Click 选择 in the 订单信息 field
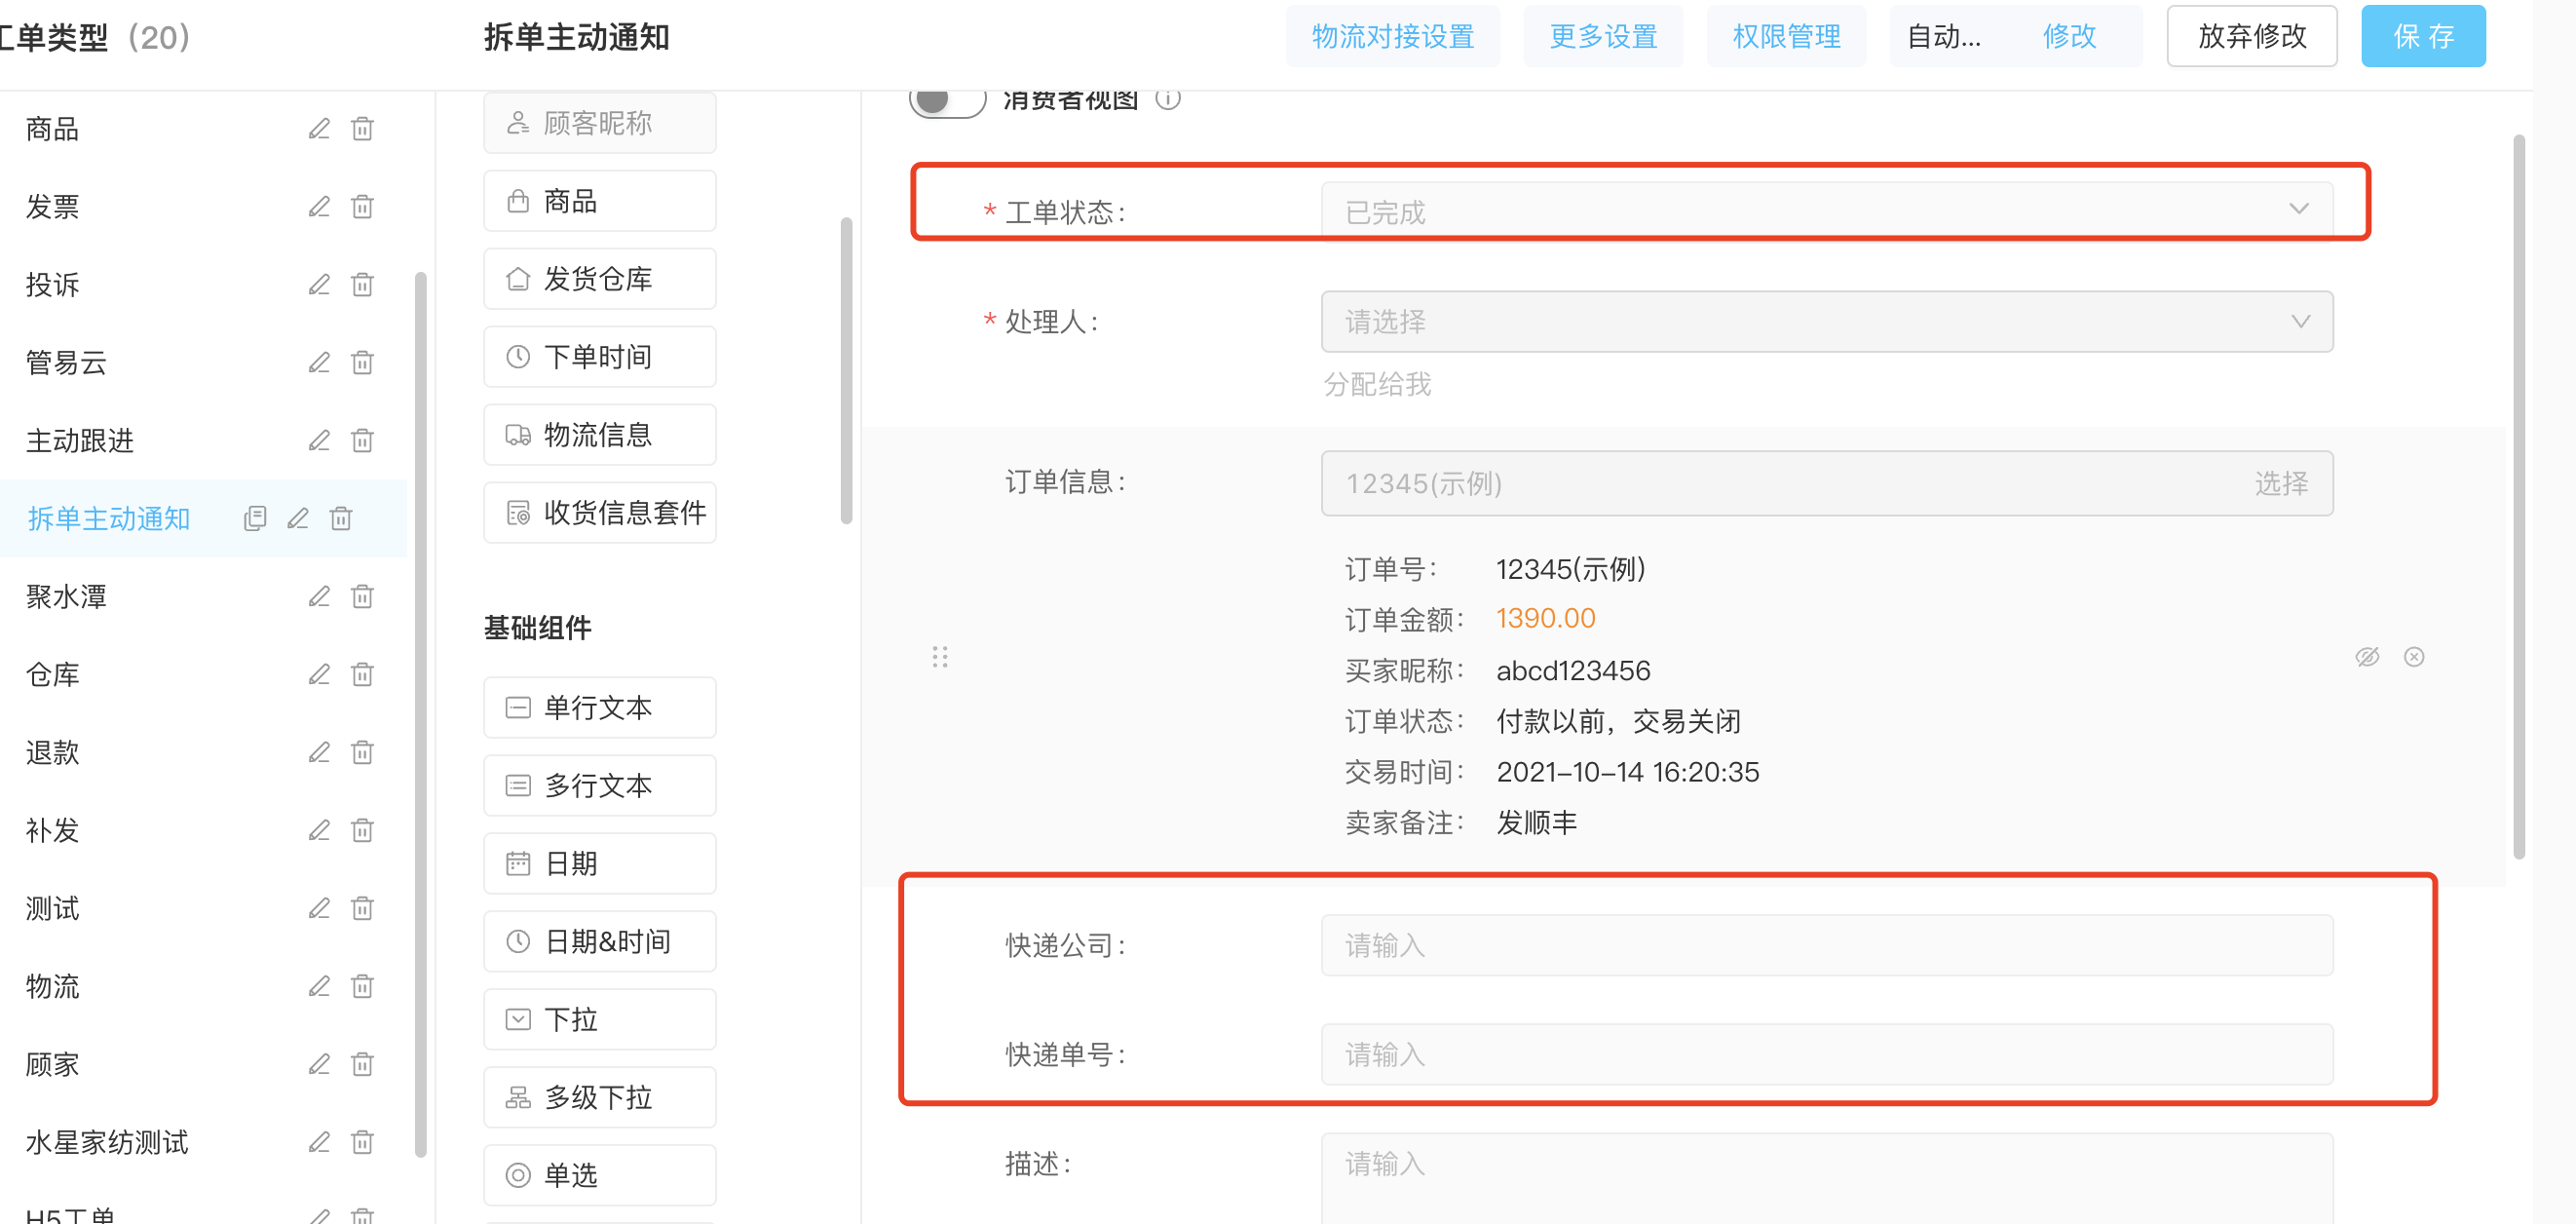 click(x=2281, y=484)
